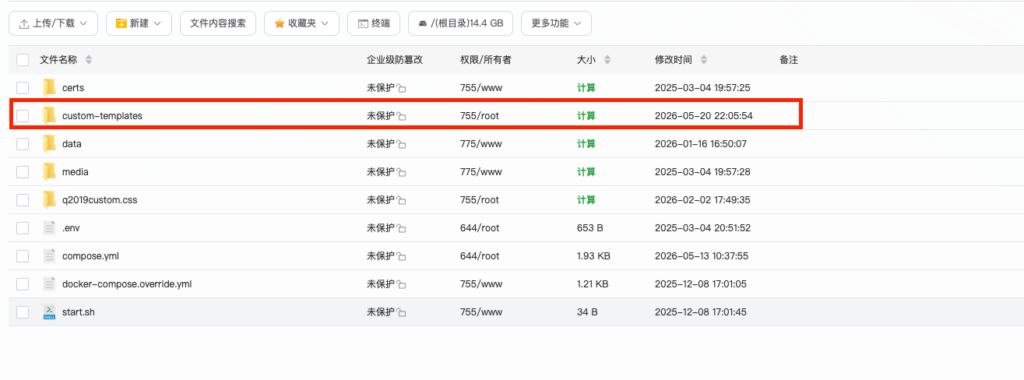The height and width of the screenshot is (380, 1024).
Task: Click the compose.yml file icon
Action: coord(49,256)
